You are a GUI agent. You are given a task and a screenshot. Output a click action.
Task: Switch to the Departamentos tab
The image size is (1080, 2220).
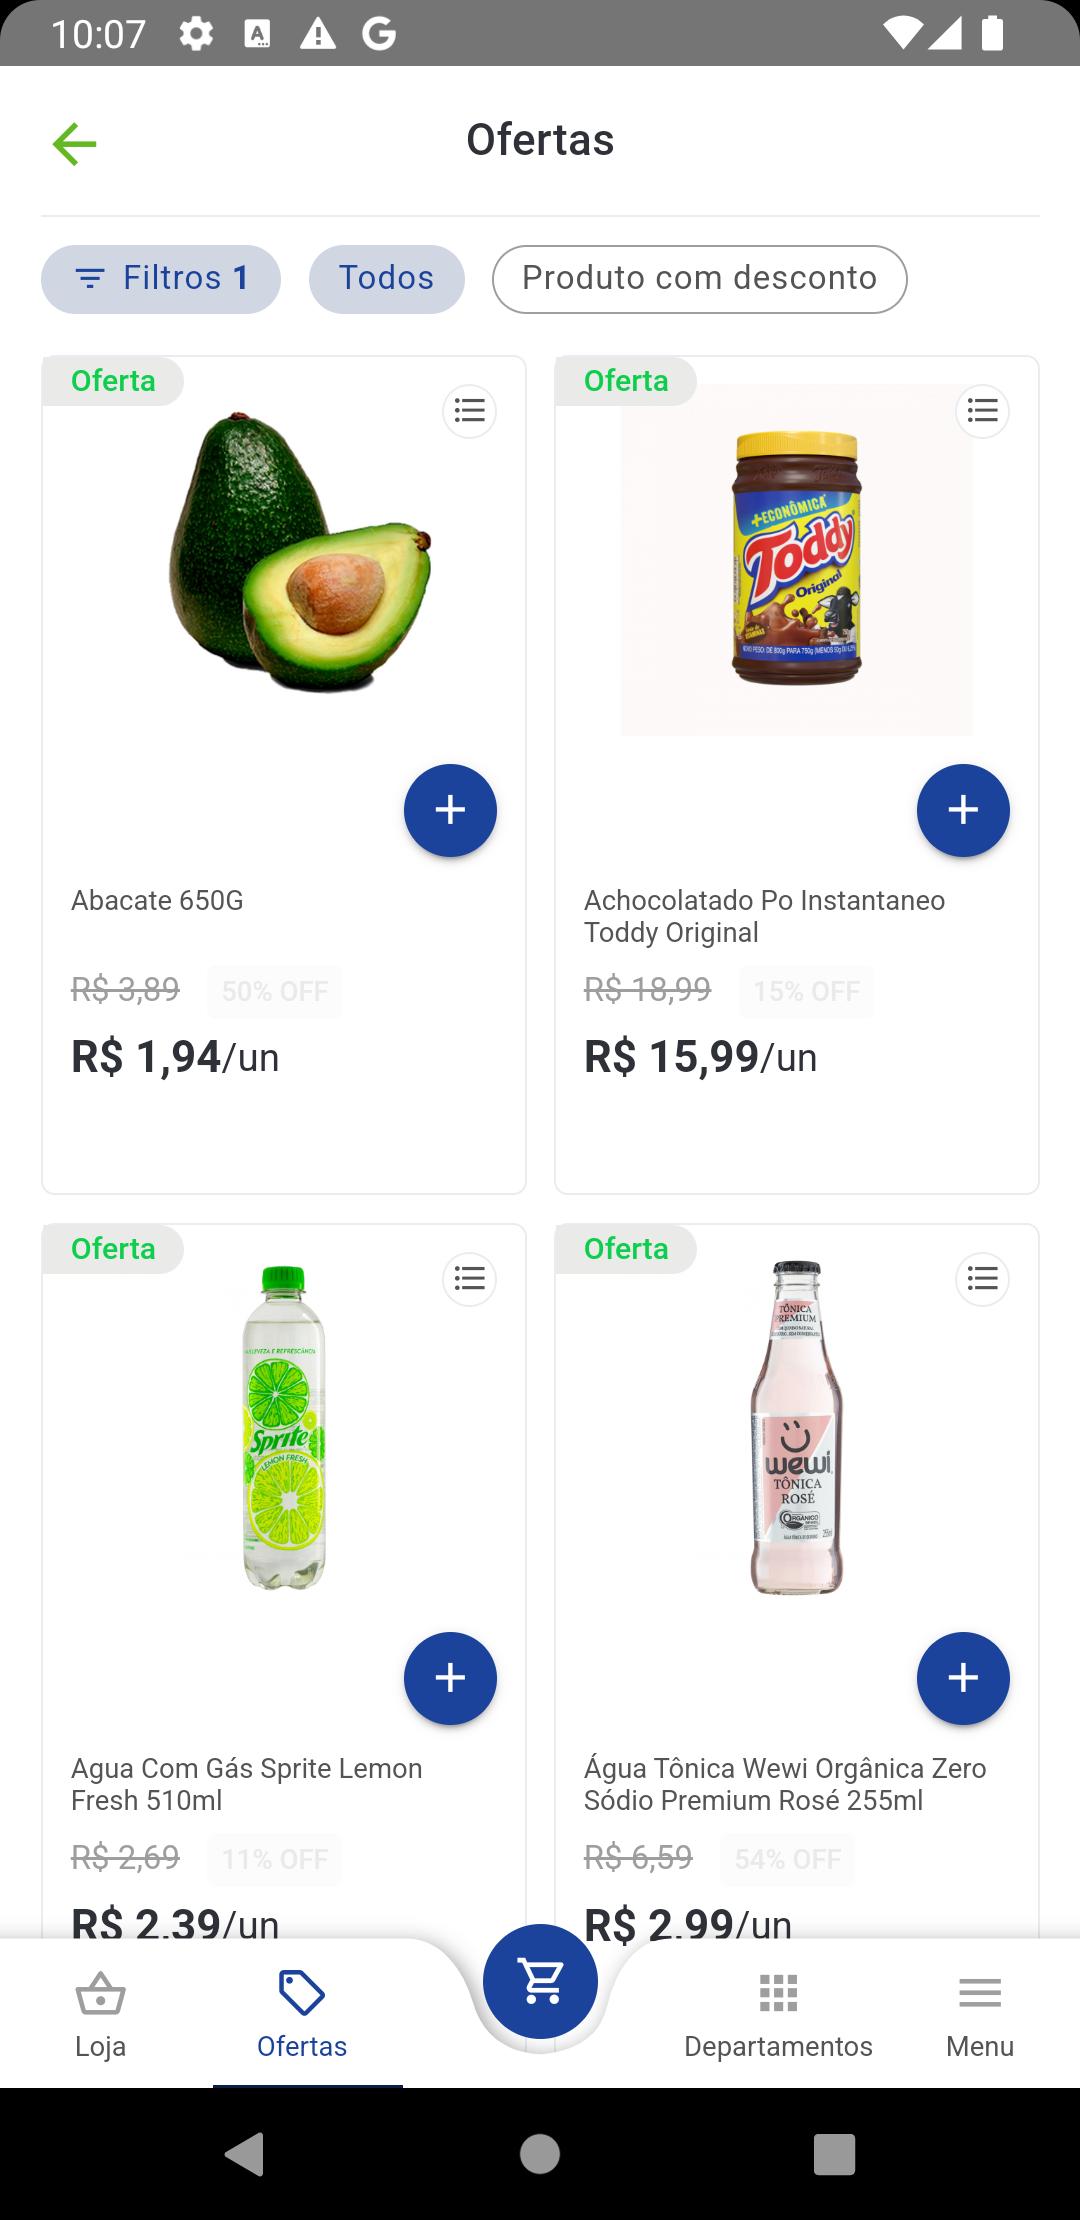tap(778, 2014)
